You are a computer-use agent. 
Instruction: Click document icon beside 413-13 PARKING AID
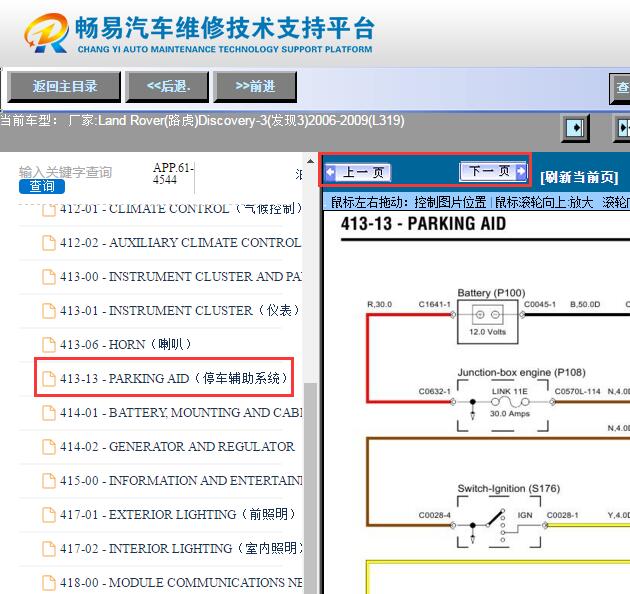tap(49, 379)
